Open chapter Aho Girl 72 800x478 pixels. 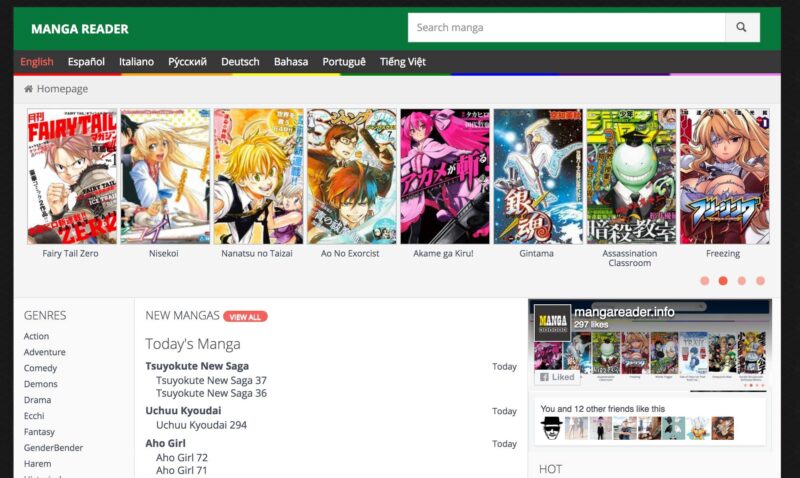point(182,458)
